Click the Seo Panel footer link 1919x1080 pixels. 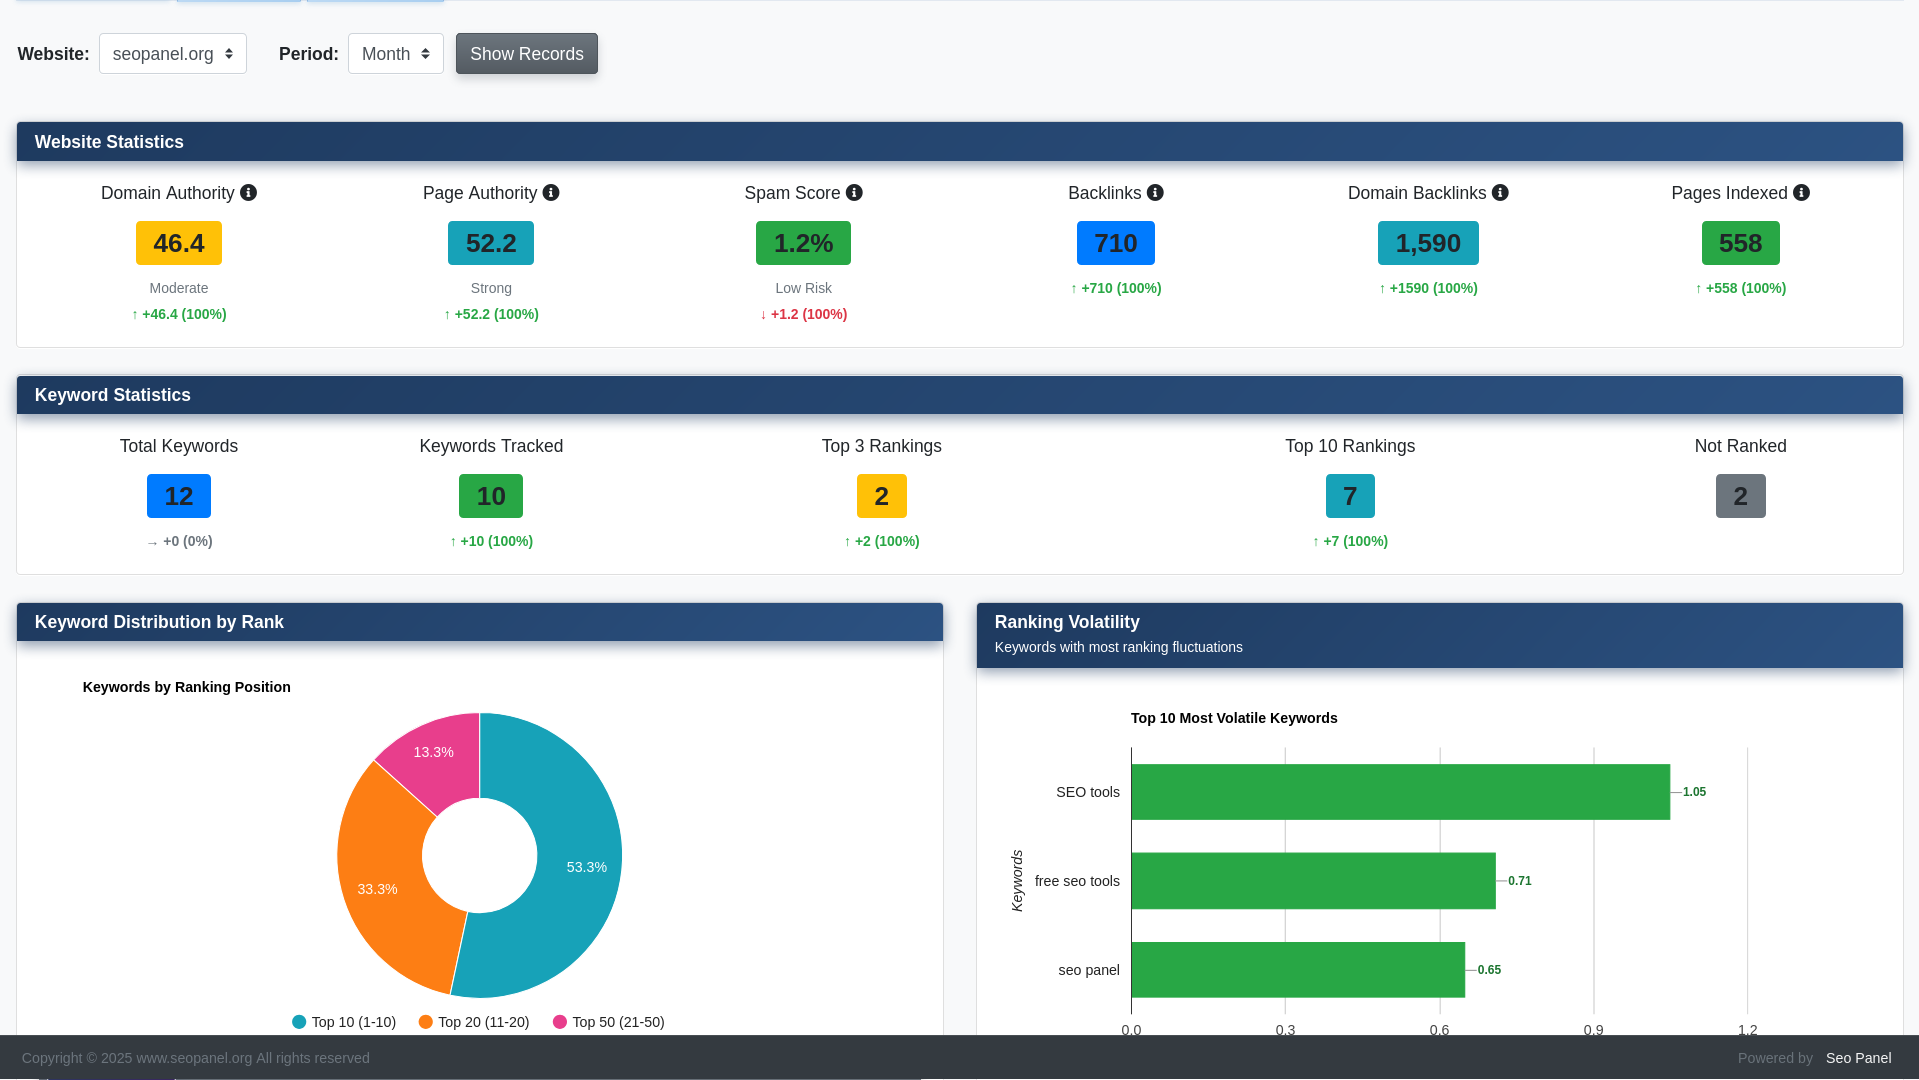[x=1857, y=1057]
